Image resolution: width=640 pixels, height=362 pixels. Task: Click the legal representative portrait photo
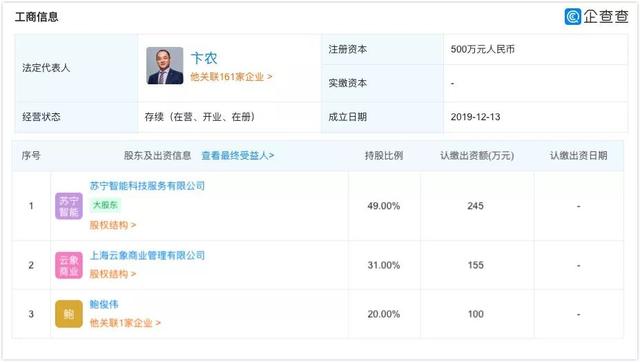pyautogui.click(x=165, y=66)
